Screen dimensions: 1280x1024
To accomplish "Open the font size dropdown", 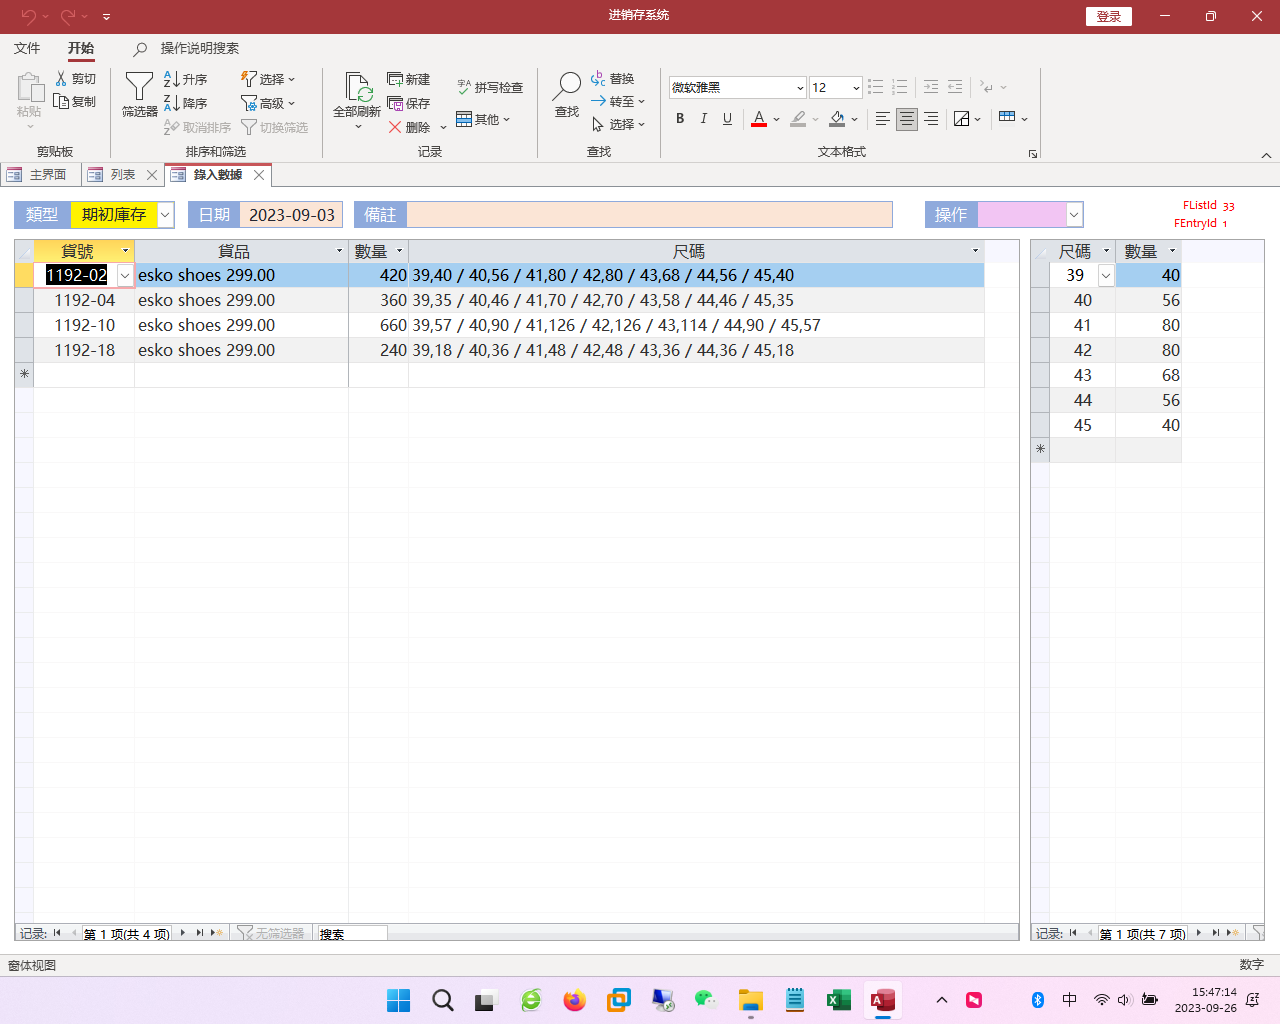I will click(856, 88).
